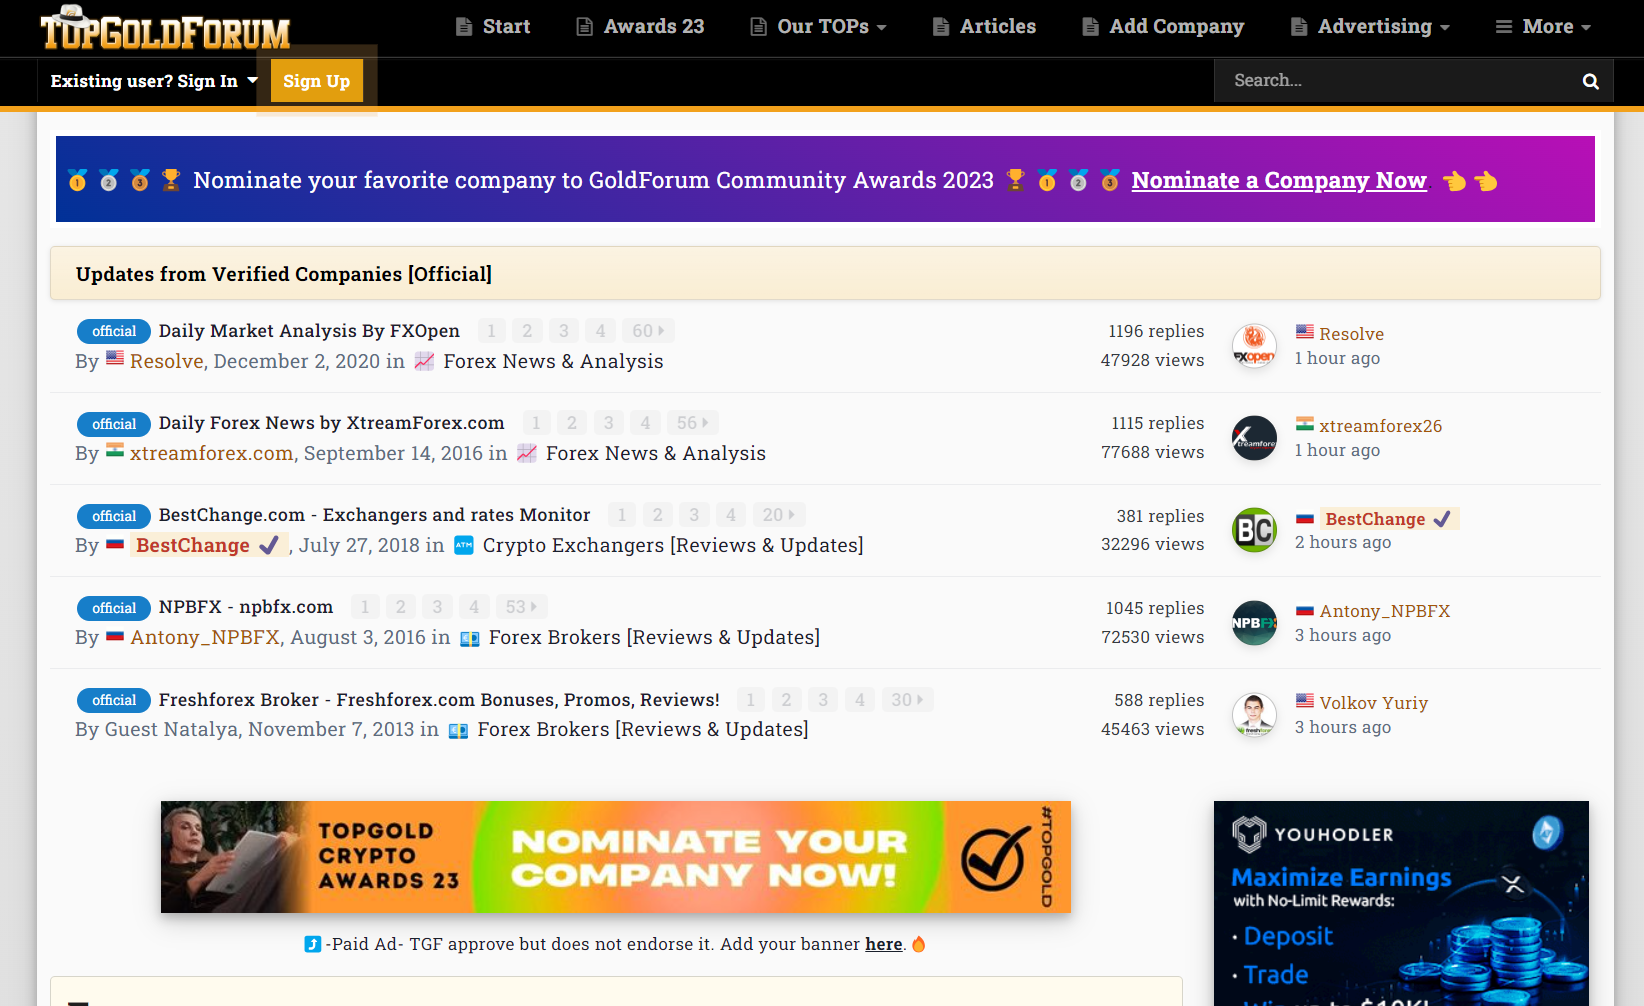Screen dimensions: 1644x1006
Task: Open Awards 23 page
Action: 641,27
